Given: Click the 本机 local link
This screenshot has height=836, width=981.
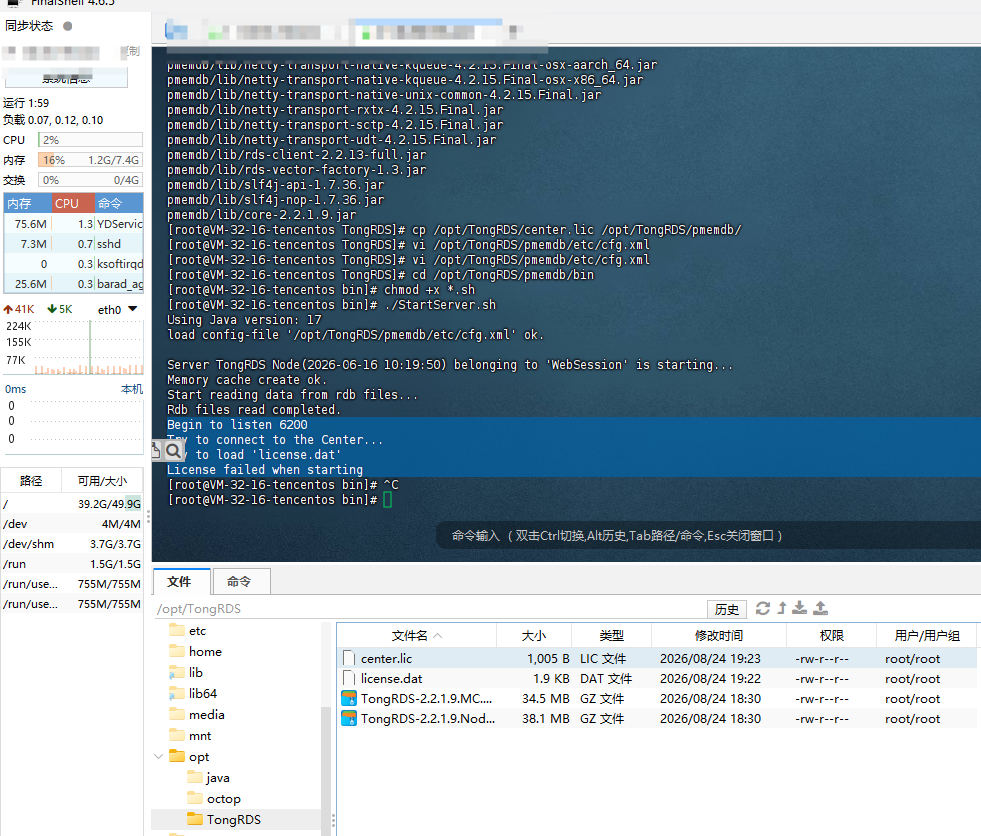Looking at the screenshot, I should coord(131,389).
